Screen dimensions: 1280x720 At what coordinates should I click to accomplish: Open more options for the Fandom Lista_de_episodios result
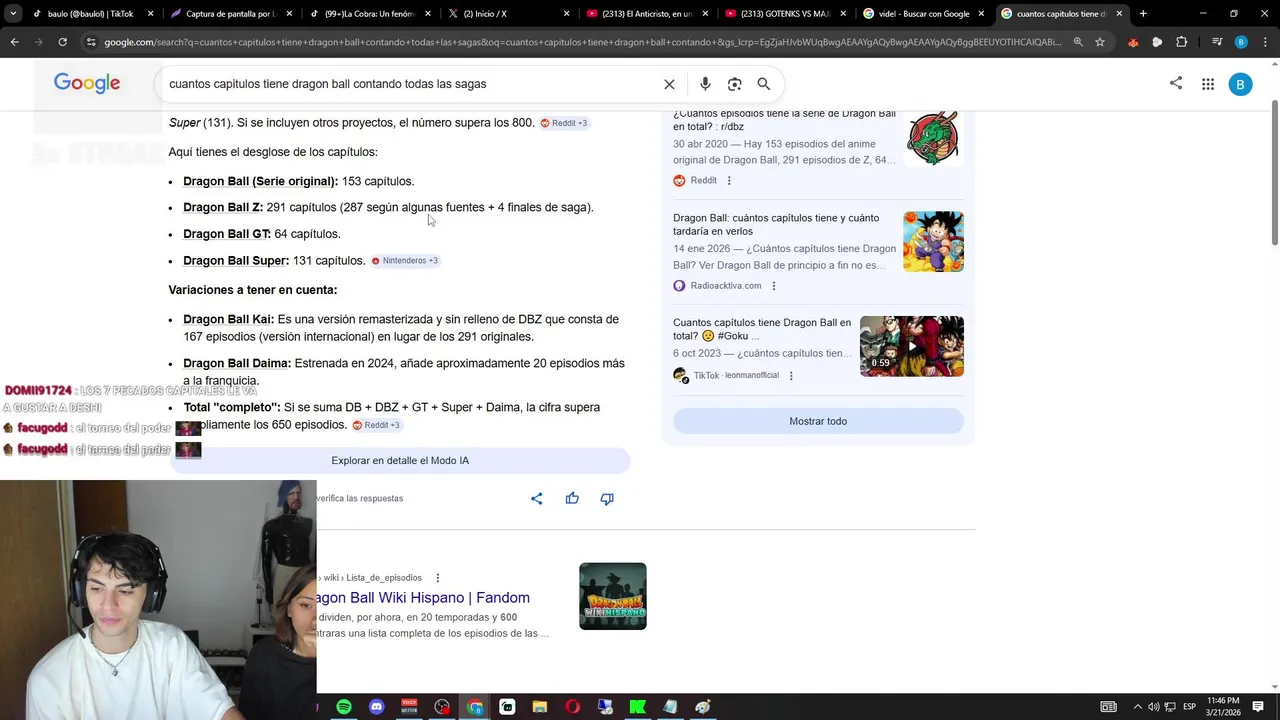click(437, 578)
